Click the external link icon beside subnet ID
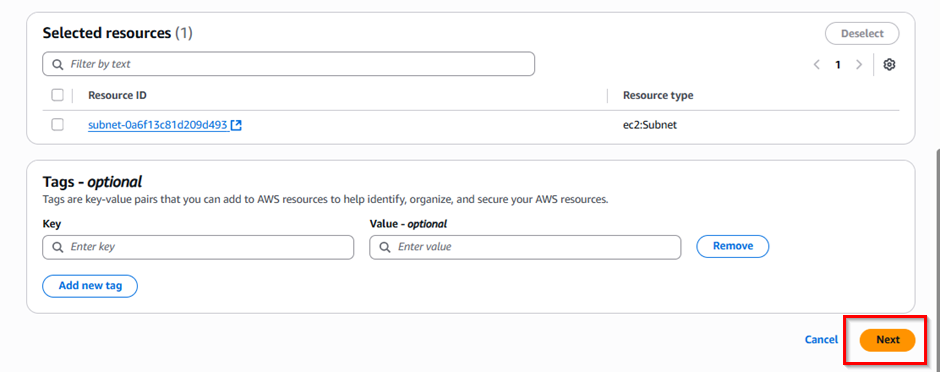Image resolution: width=940 pixels, height=372 pixels. click(236, 125)
